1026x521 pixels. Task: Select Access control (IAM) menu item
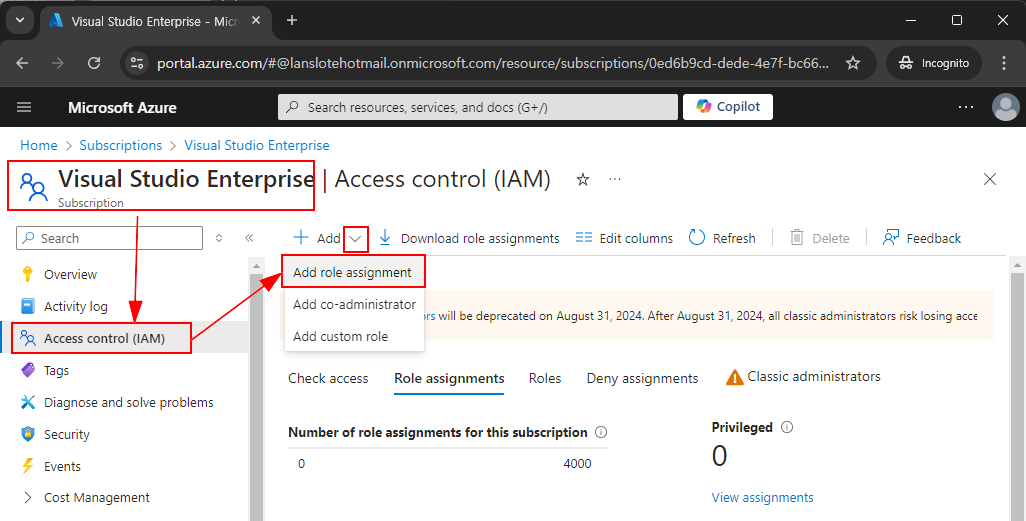(x=124, y=338)
